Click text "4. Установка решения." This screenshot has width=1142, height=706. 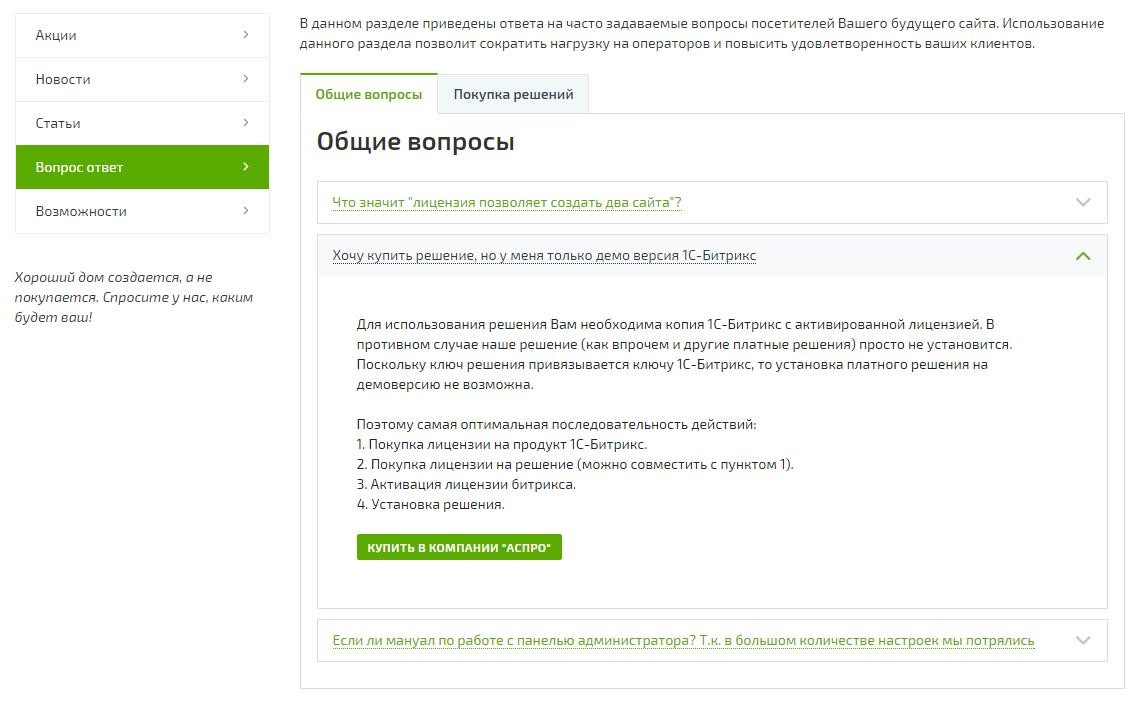pyautogui.click(x=430, y=504)
